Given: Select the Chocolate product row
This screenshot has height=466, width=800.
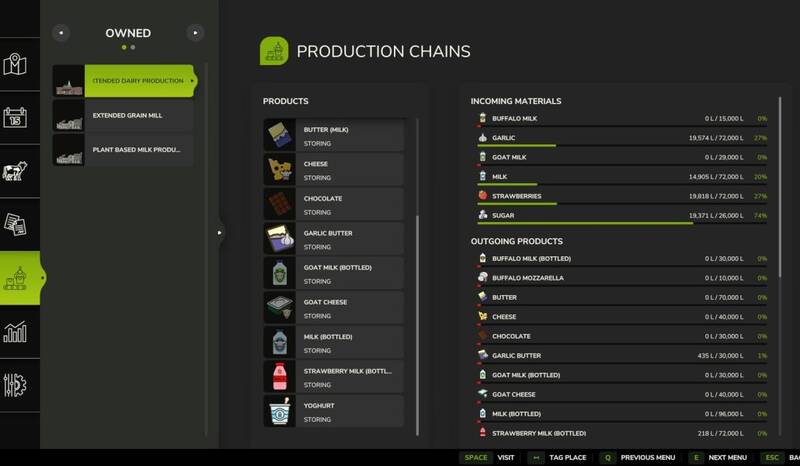Looking at the screenshot, I should (x=334, y=204).
